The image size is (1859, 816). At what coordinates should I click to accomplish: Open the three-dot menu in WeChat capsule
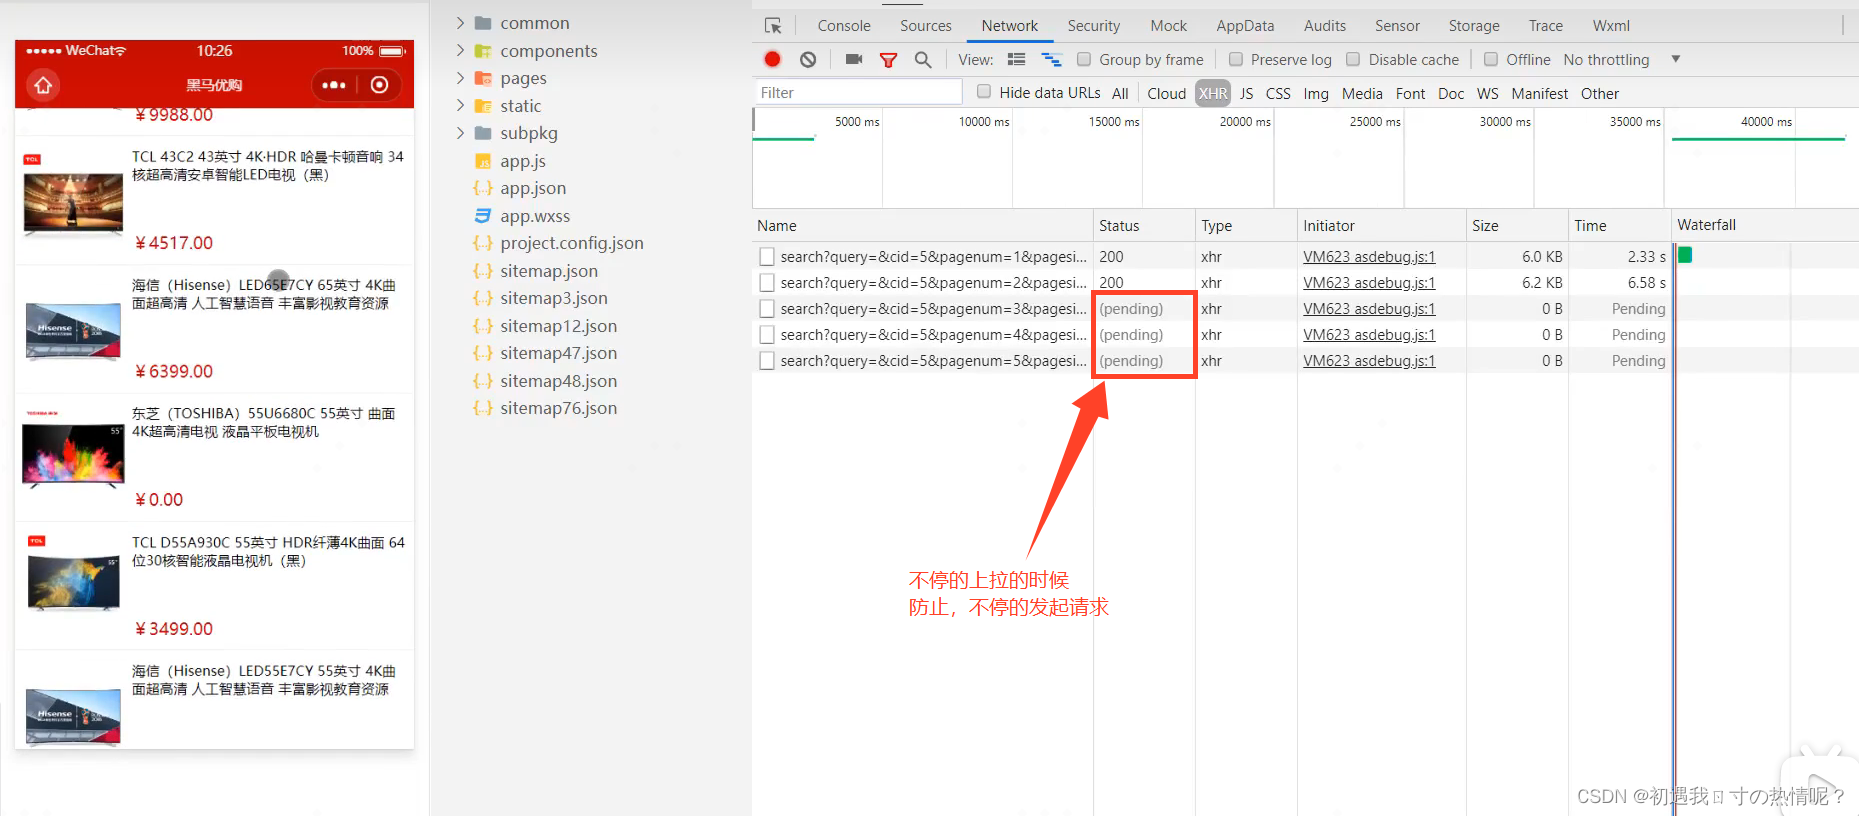[334, 85]
